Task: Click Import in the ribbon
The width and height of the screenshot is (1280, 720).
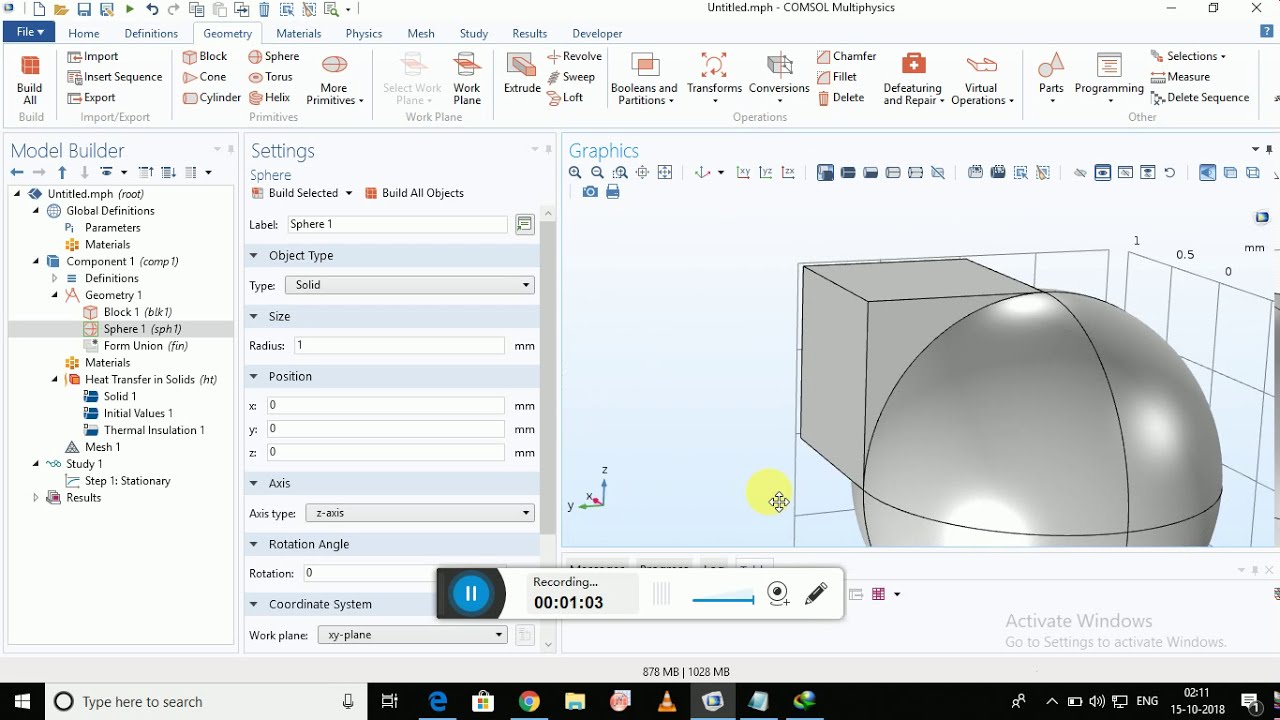Action: 93,57
